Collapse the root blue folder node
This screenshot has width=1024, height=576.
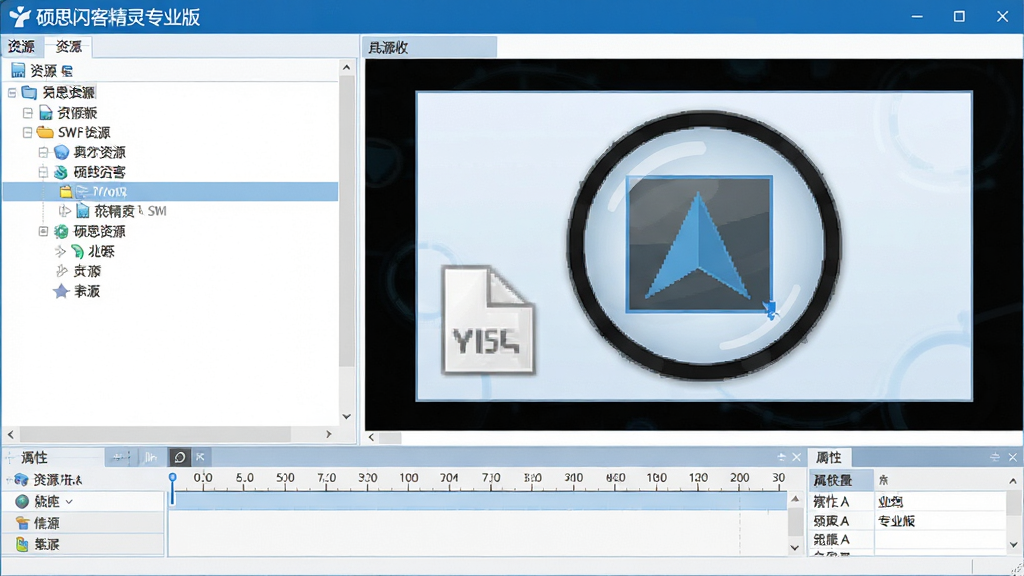click(x=12, y=93)
